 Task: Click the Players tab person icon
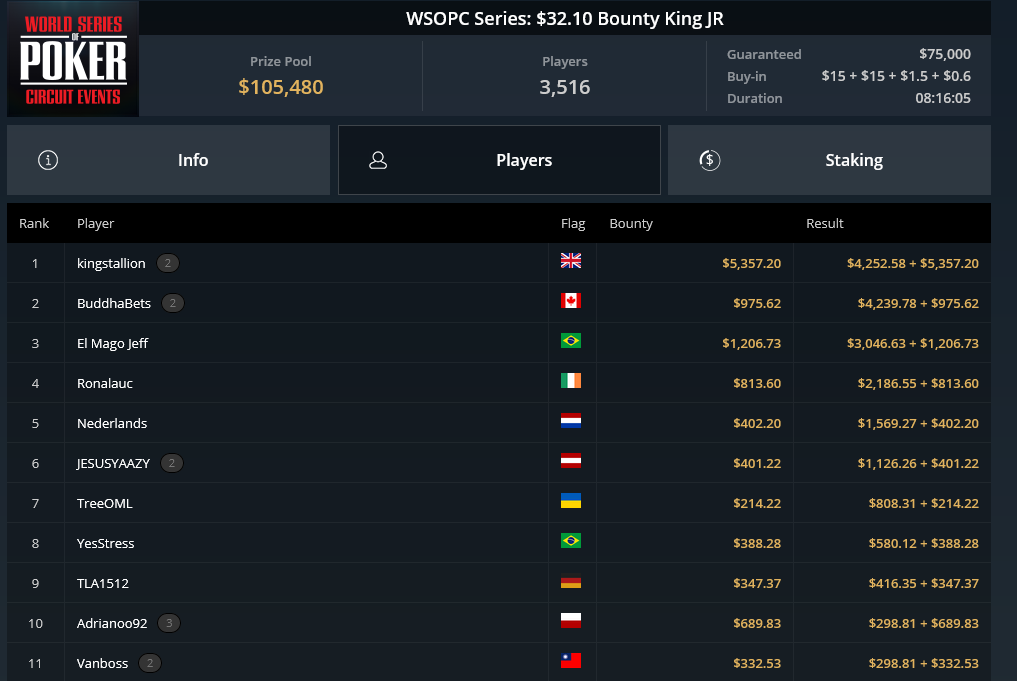(378, 160)
